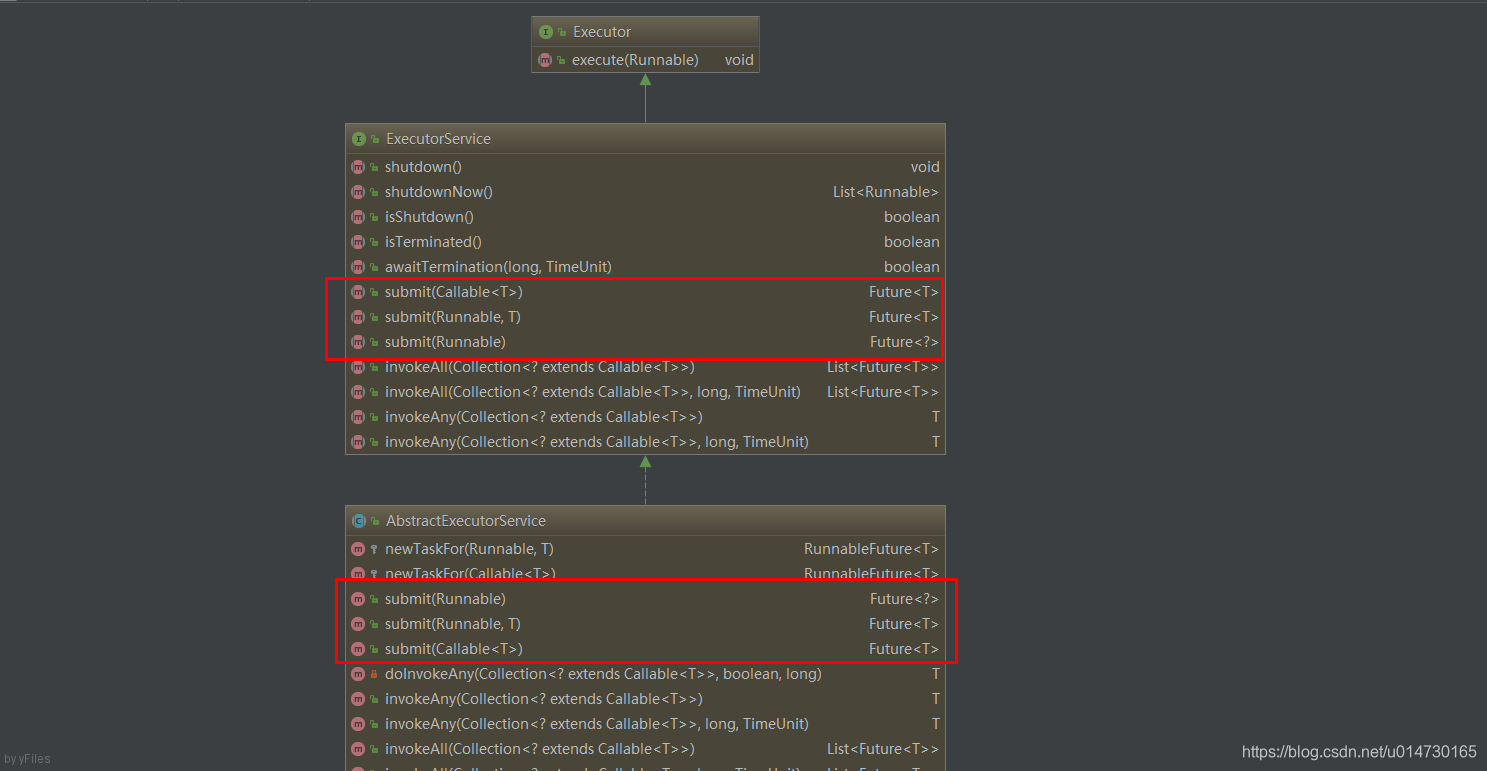Click the boolean return type of isShutdown()
This screenshot has height=771, width=1487.
click(912, 217)
